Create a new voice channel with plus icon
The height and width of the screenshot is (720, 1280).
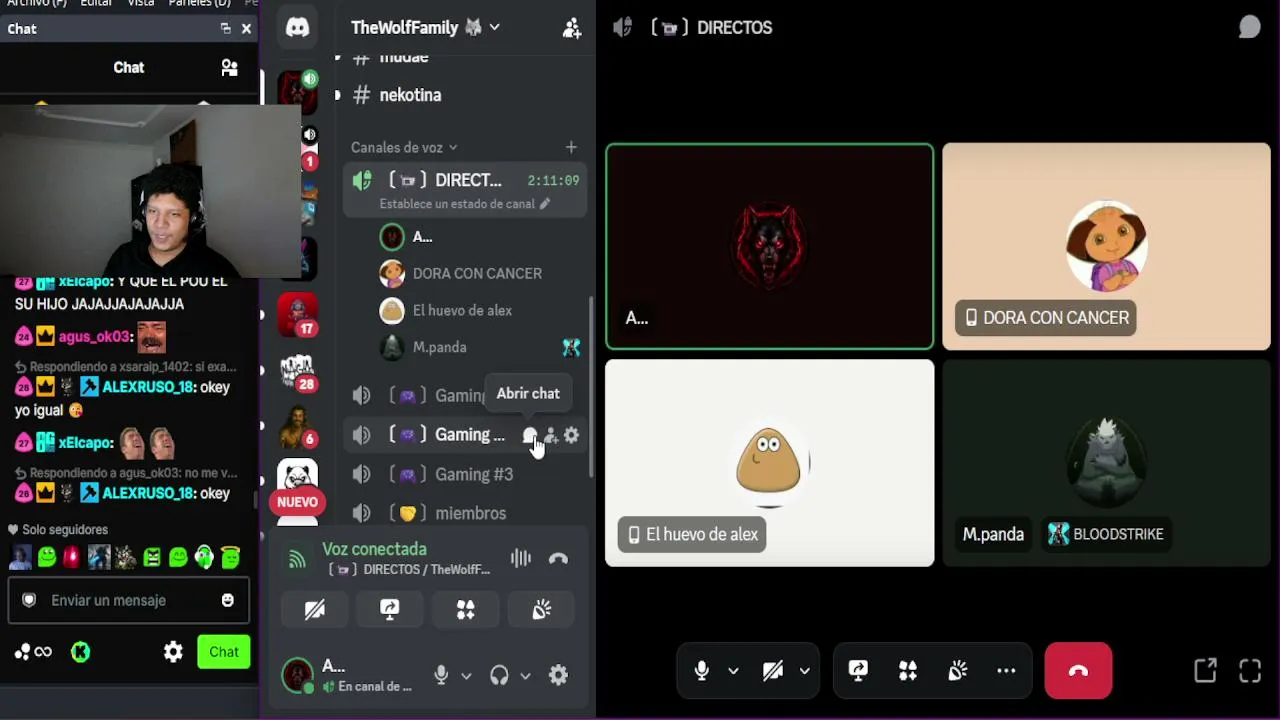(x=571, y=147)
